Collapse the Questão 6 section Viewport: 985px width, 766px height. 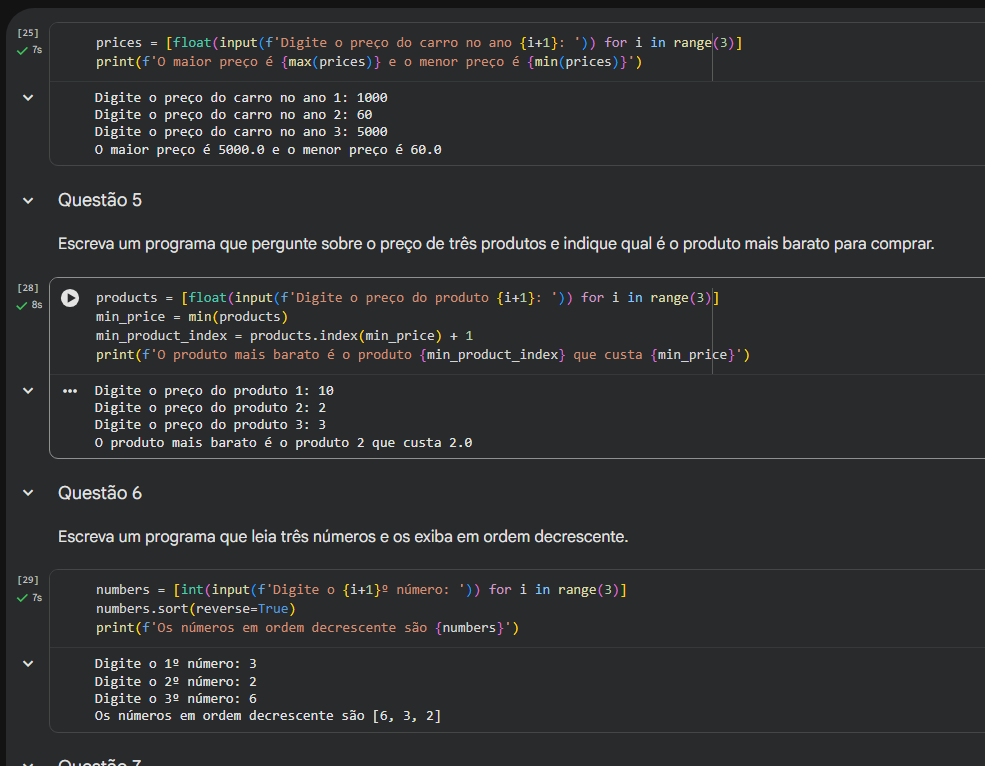tap(28, 493)
